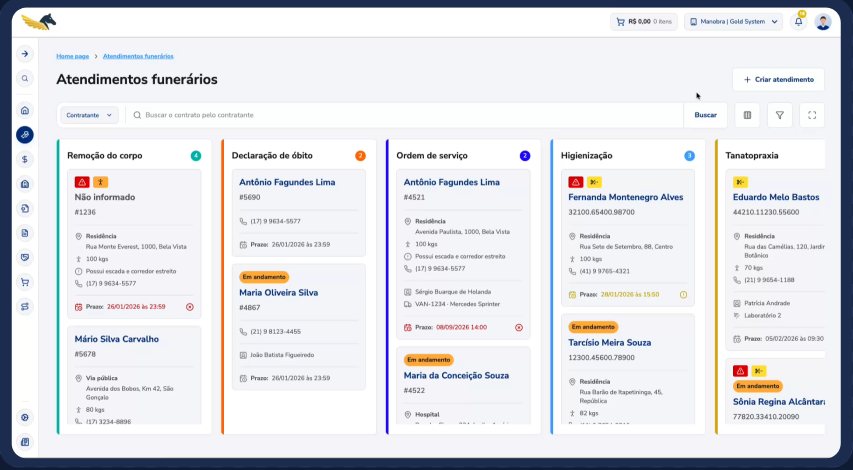Click red alert badge on Fernanda Montenegro card
The image size is (853, 470).
(x=576, y=182)
